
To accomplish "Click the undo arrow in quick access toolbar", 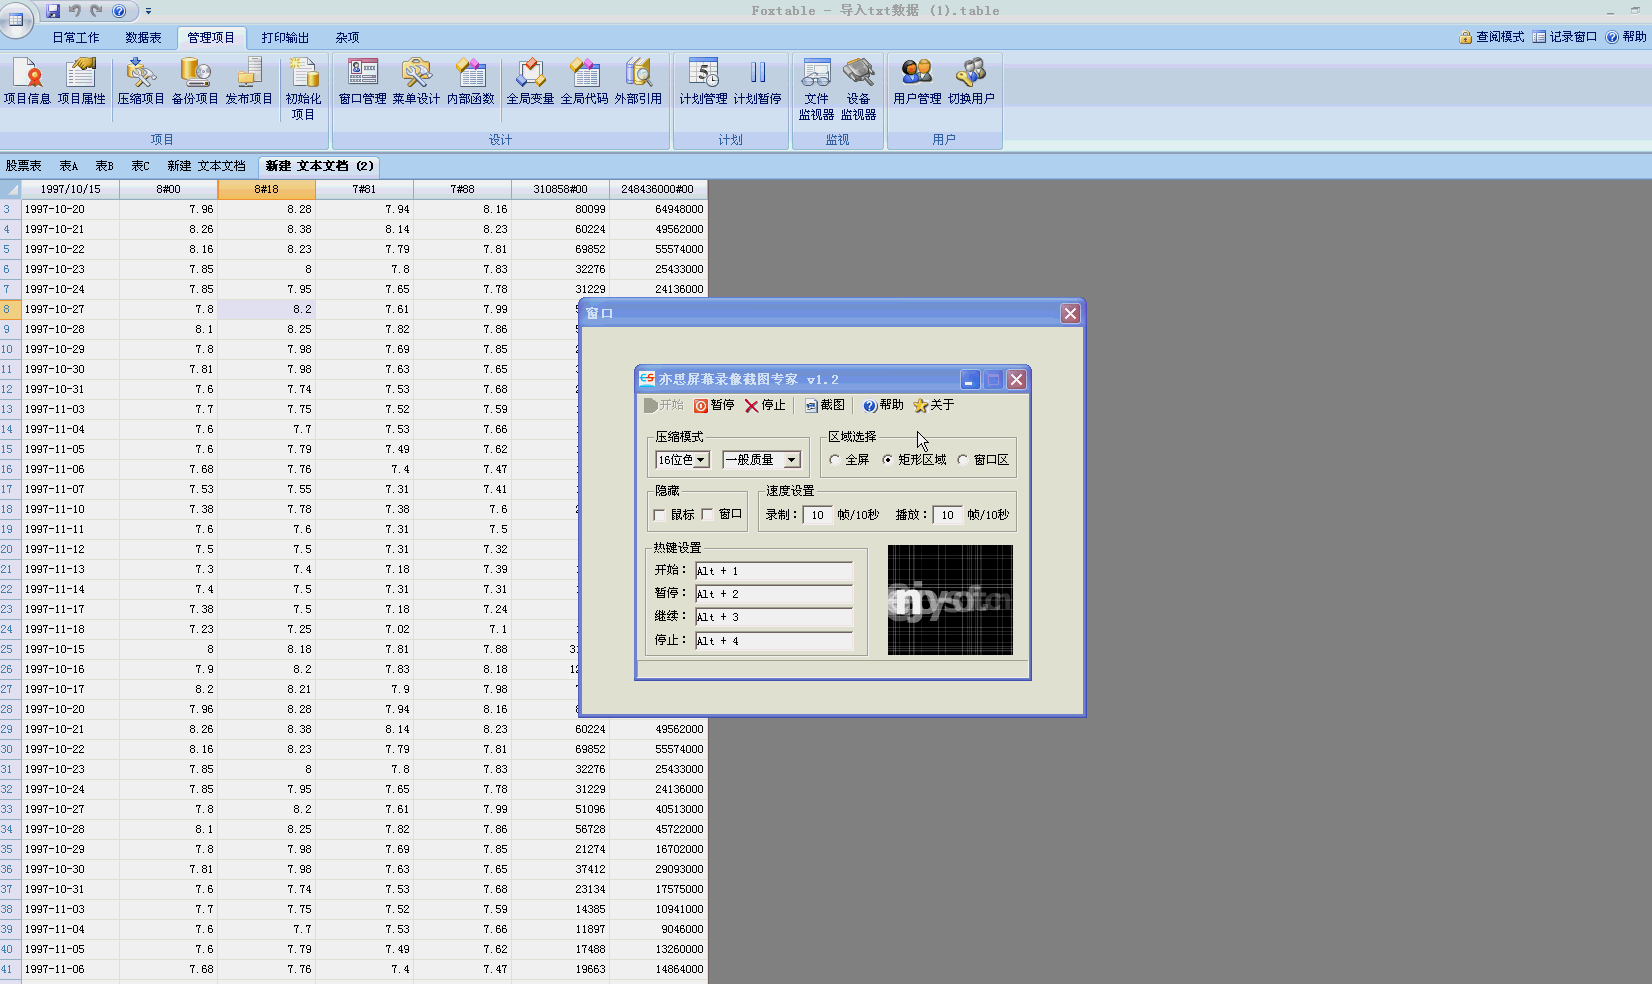I will (75, 11).
